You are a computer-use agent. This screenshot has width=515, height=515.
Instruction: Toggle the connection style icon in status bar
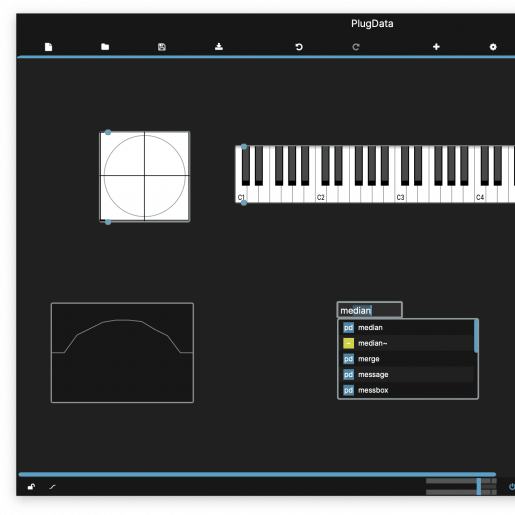(52, 487)
